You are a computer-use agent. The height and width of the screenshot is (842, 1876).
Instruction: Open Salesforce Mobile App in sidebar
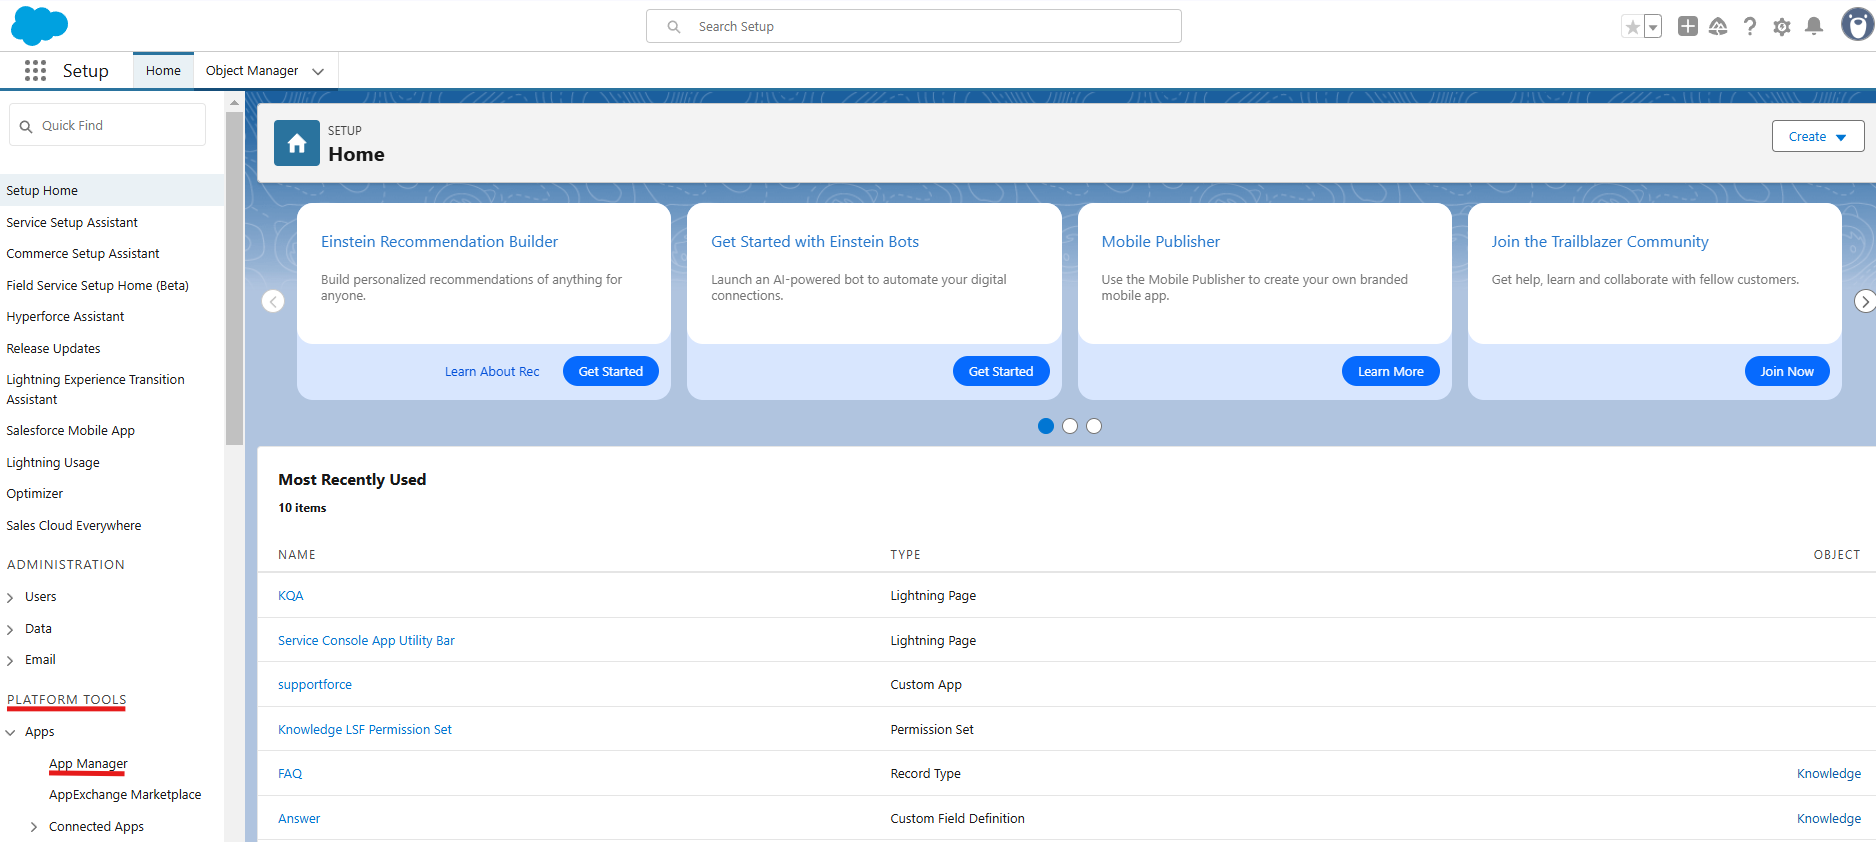point(70,431)
